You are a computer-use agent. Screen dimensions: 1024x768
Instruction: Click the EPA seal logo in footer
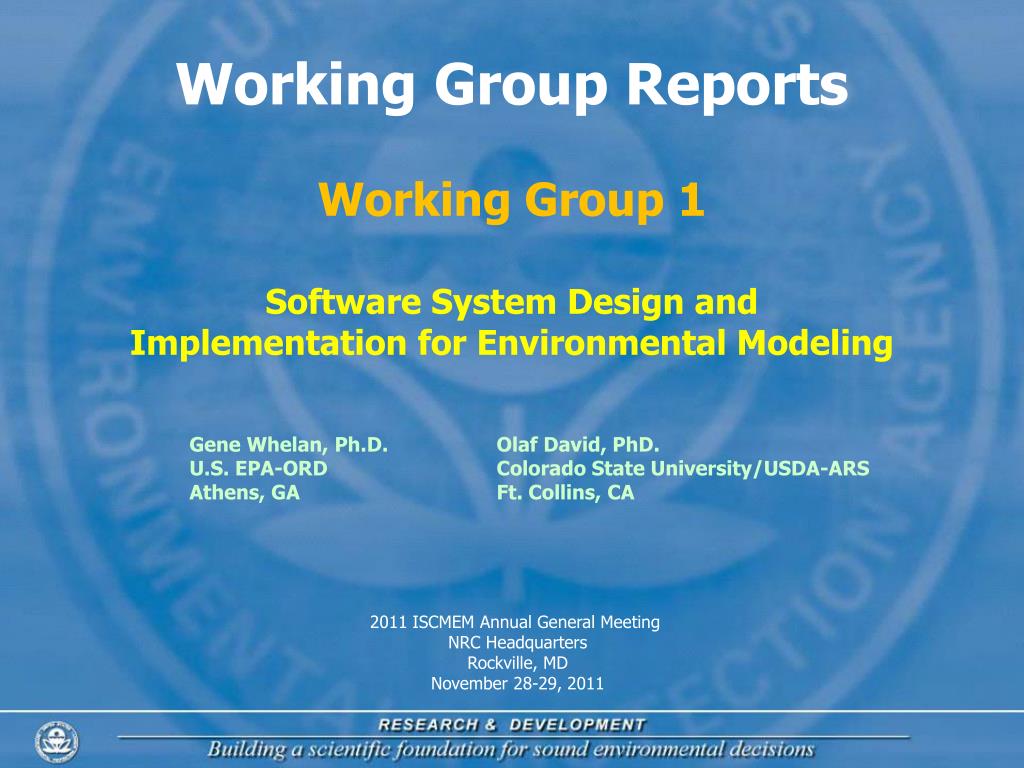57,743
